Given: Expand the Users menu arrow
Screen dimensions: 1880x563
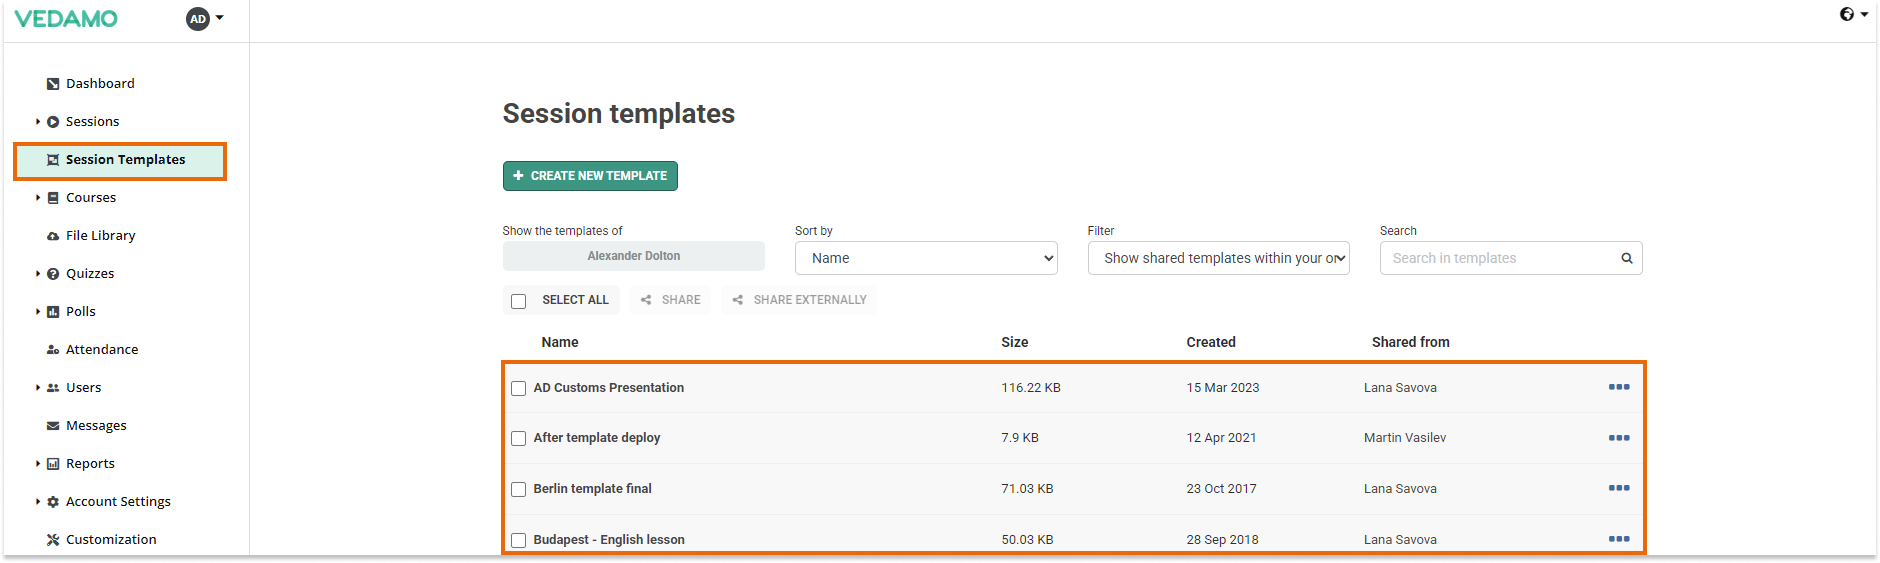Looking at the screenshot, I should 38,388.
